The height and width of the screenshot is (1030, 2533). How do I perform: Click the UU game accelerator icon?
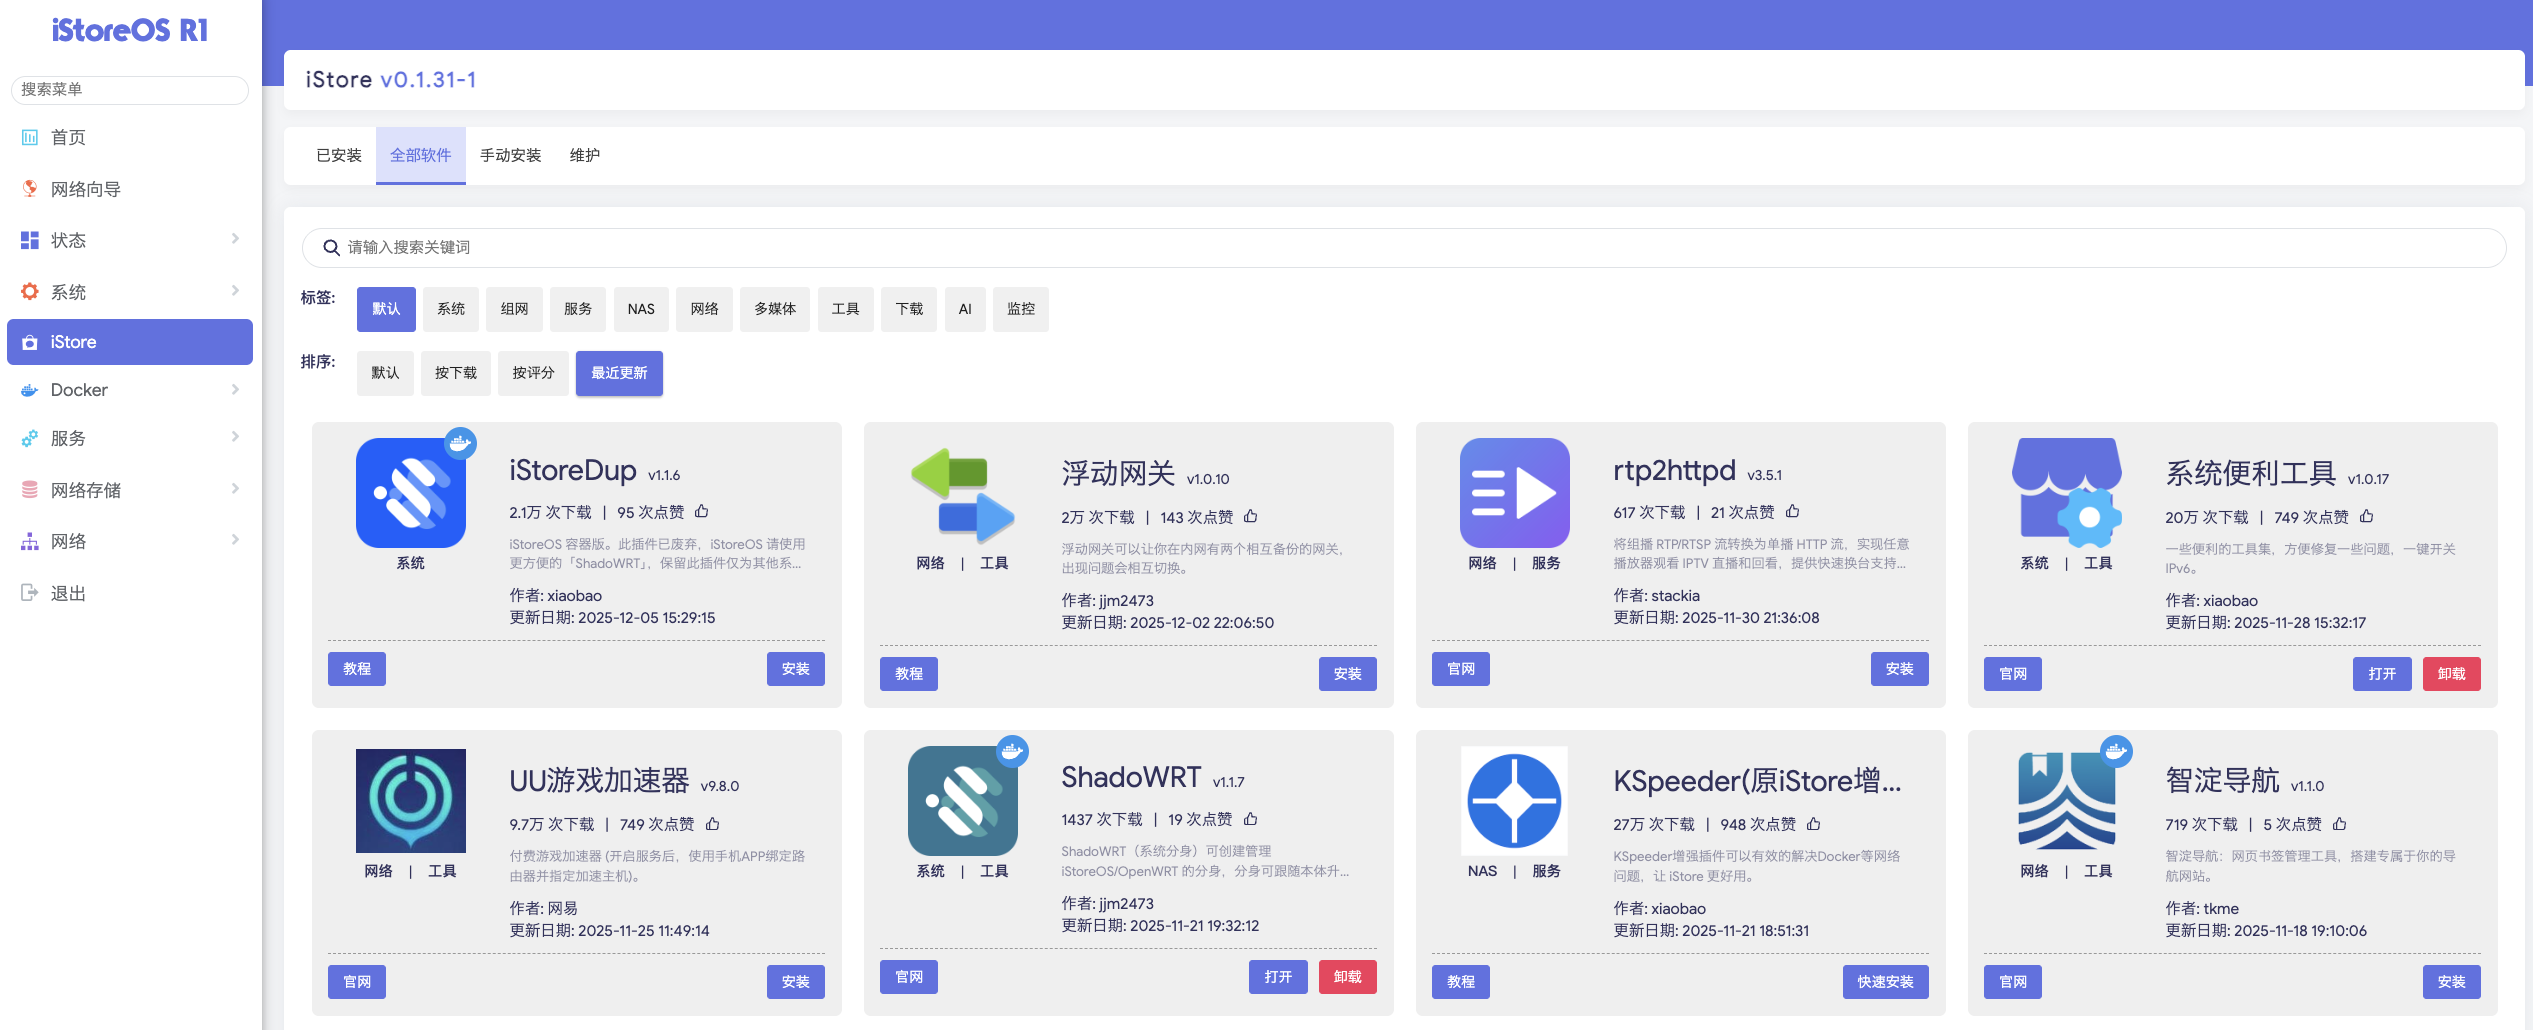click(x=410, y=800)
